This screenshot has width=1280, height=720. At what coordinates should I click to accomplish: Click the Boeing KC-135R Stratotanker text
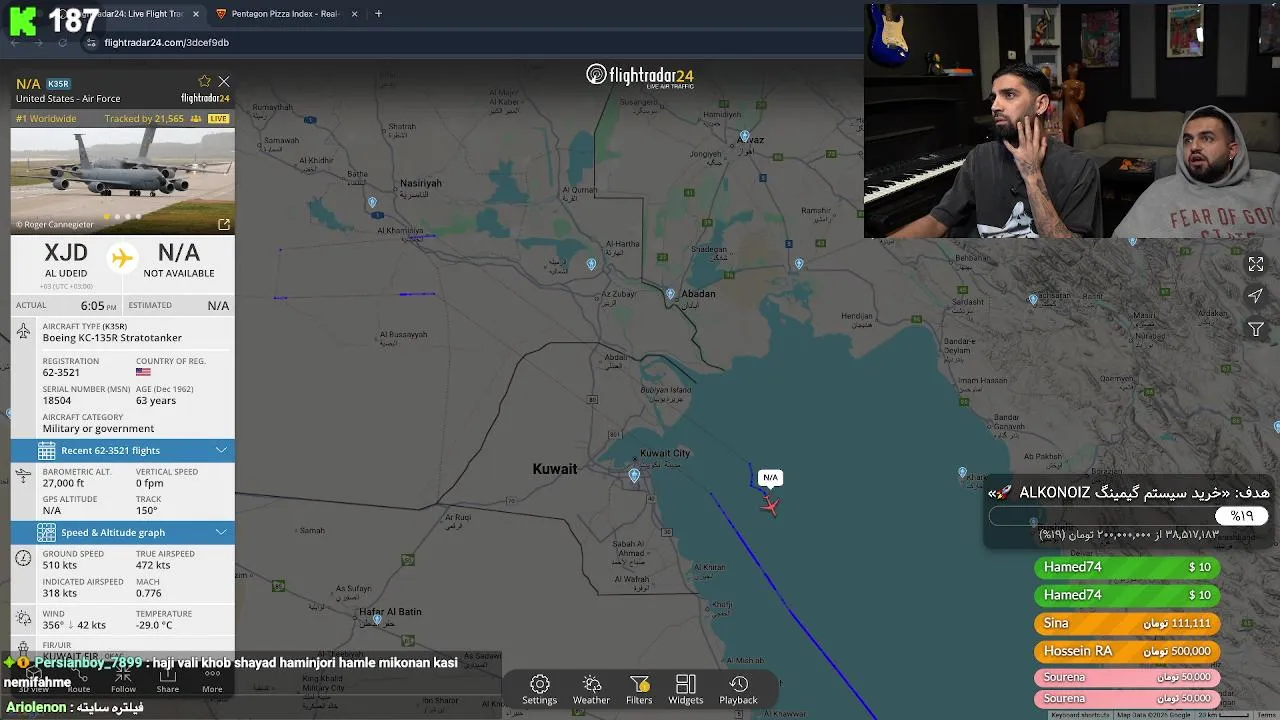(112, 338)
